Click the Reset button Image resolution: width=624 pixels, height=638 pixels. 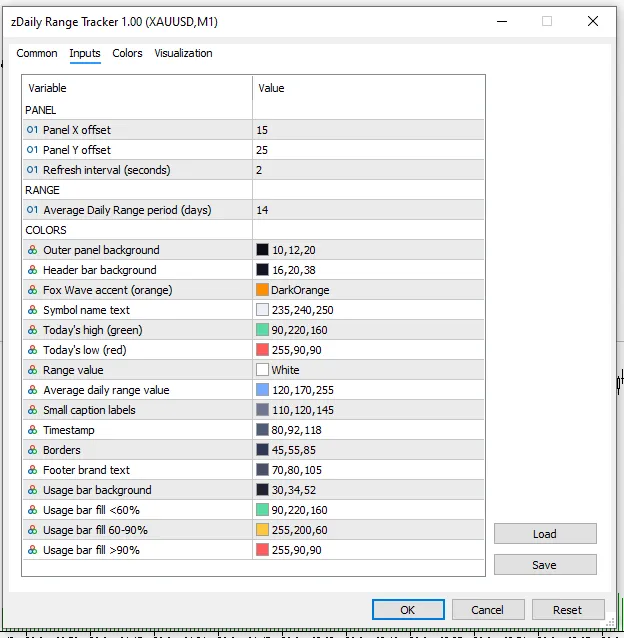568,610
